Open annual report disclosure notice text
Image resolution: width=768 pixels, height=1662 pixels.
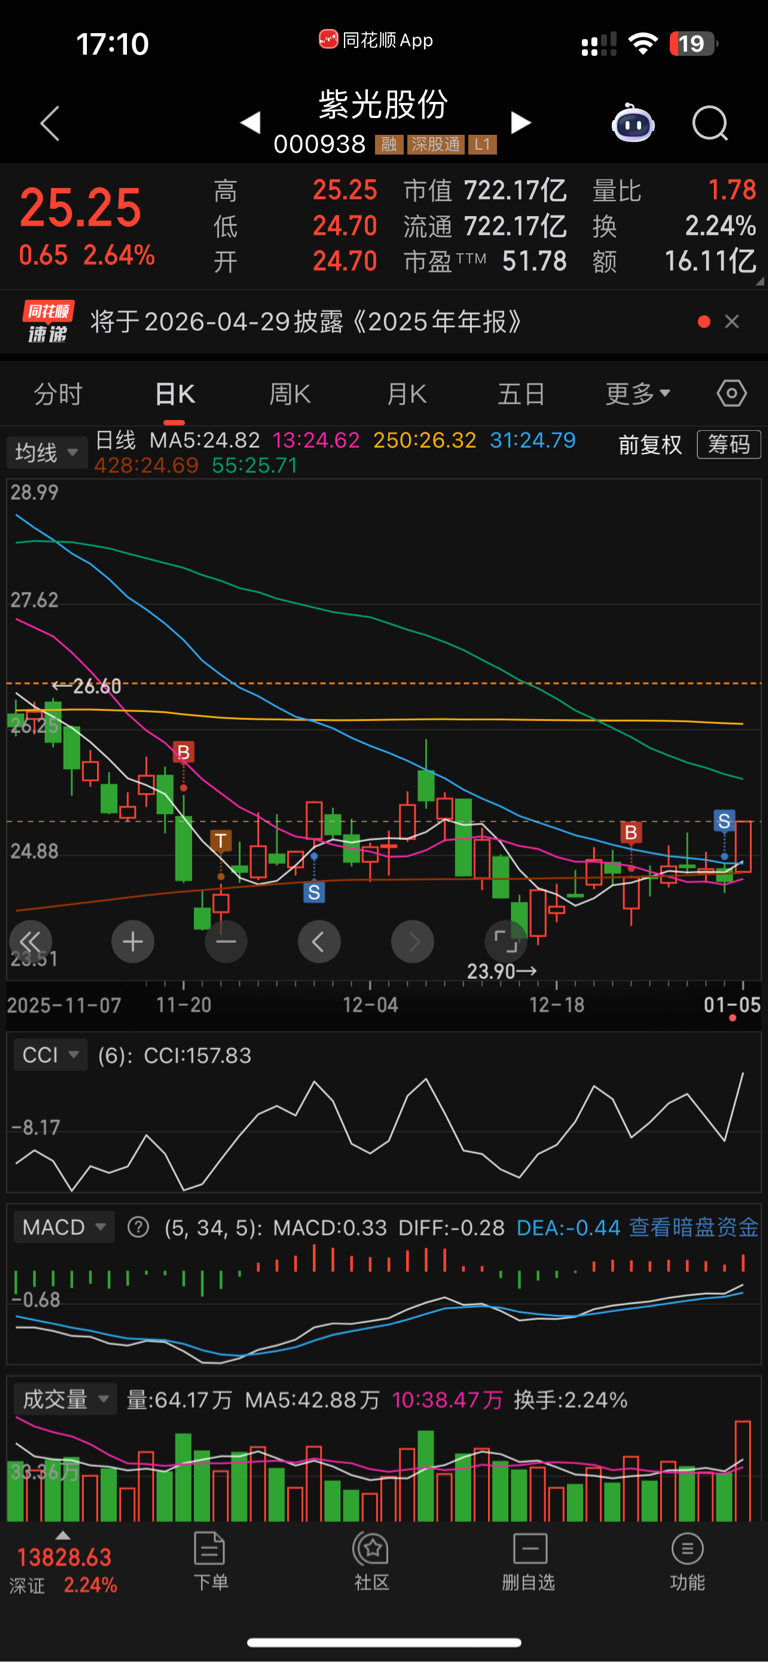tap(306, 321)
